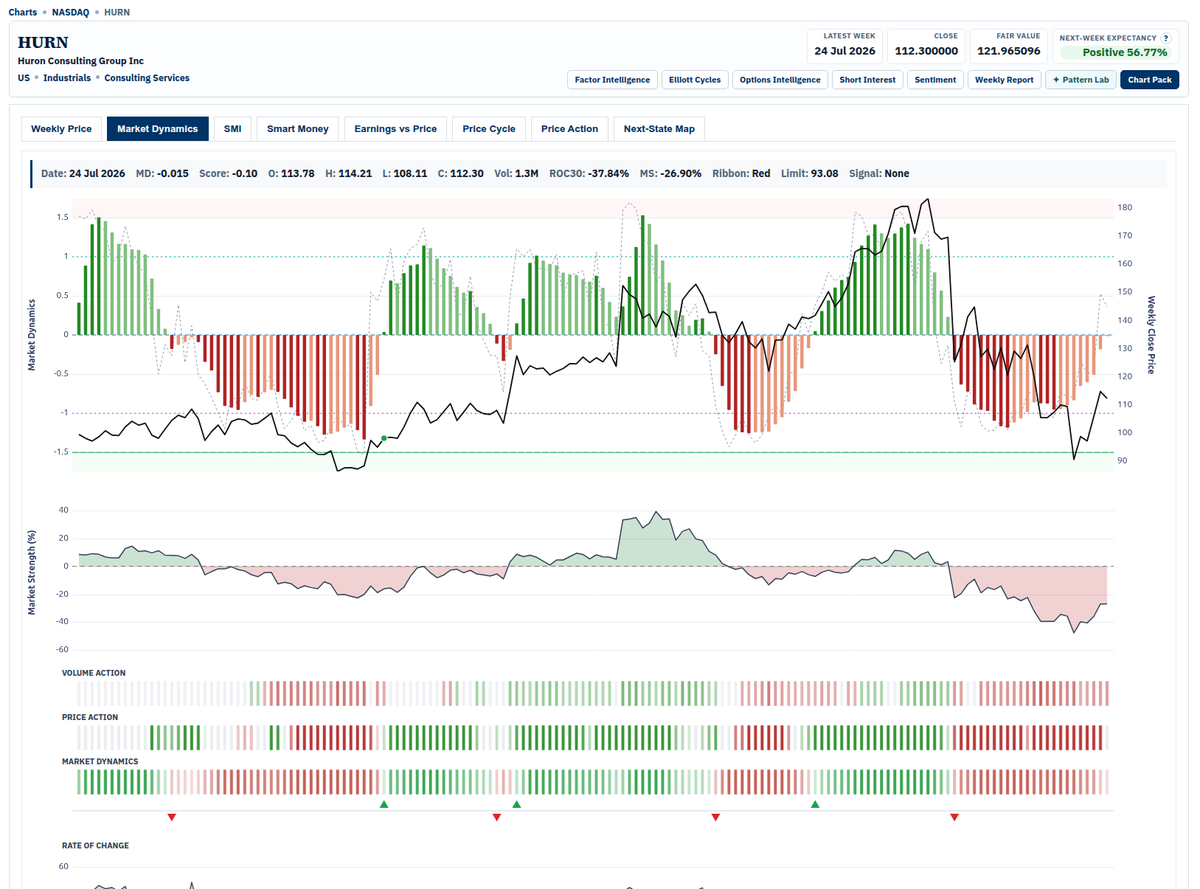
Task: Click the Limit 93.08 value
Action: 809,173
